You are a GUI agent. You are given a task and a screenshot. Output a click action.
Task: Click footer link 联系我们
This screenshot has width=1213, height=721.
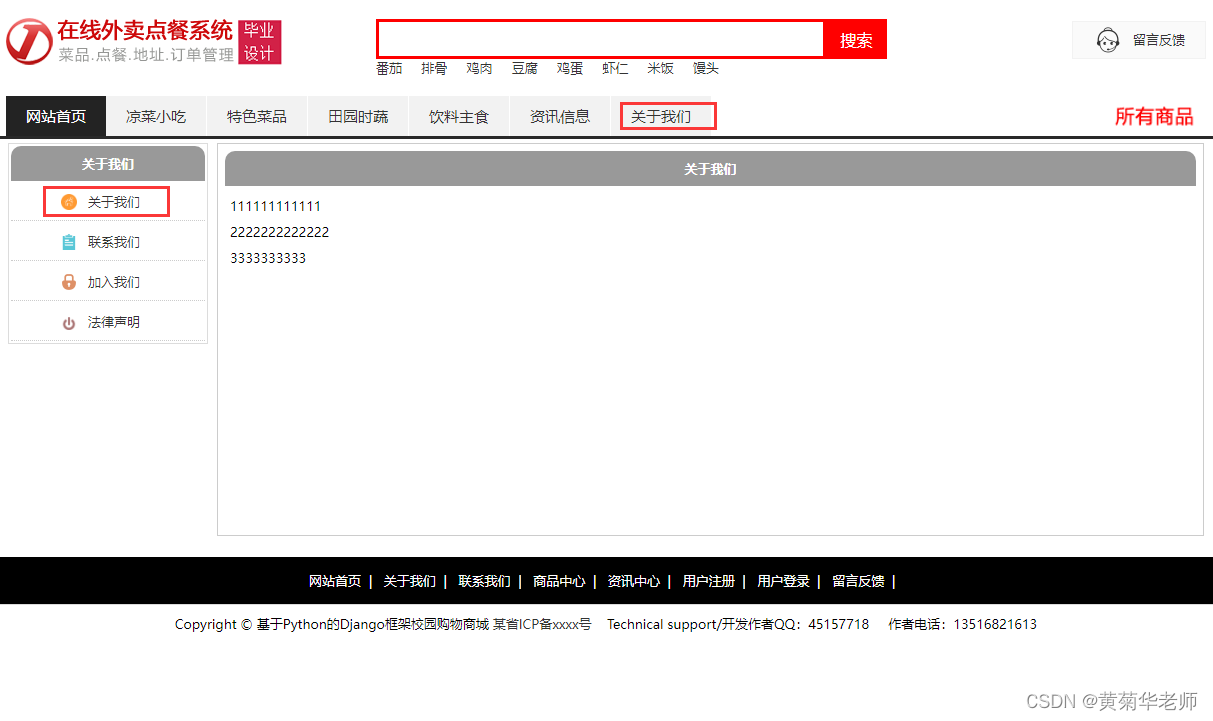click(x=485, y=581)
